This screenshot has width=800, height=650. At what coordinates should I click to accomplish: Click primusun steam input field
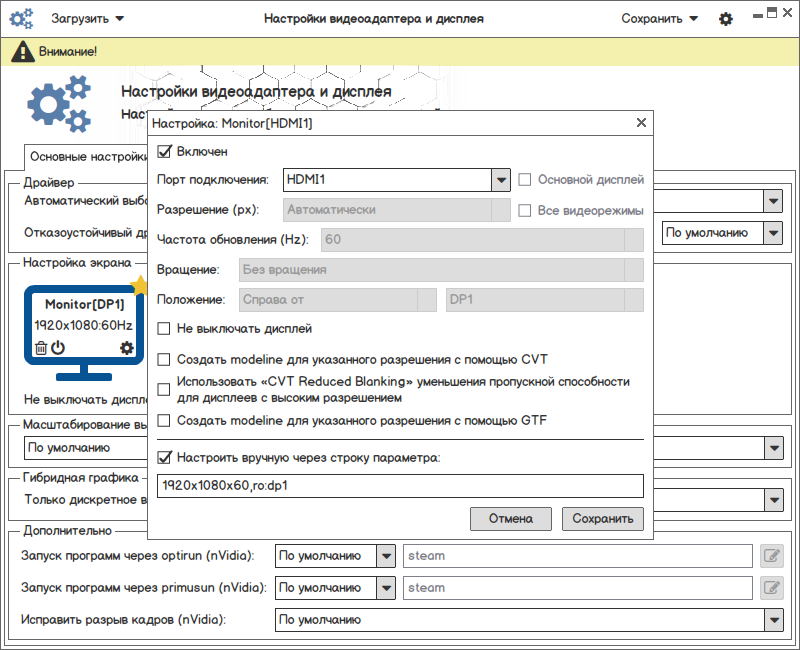[578, 588]
